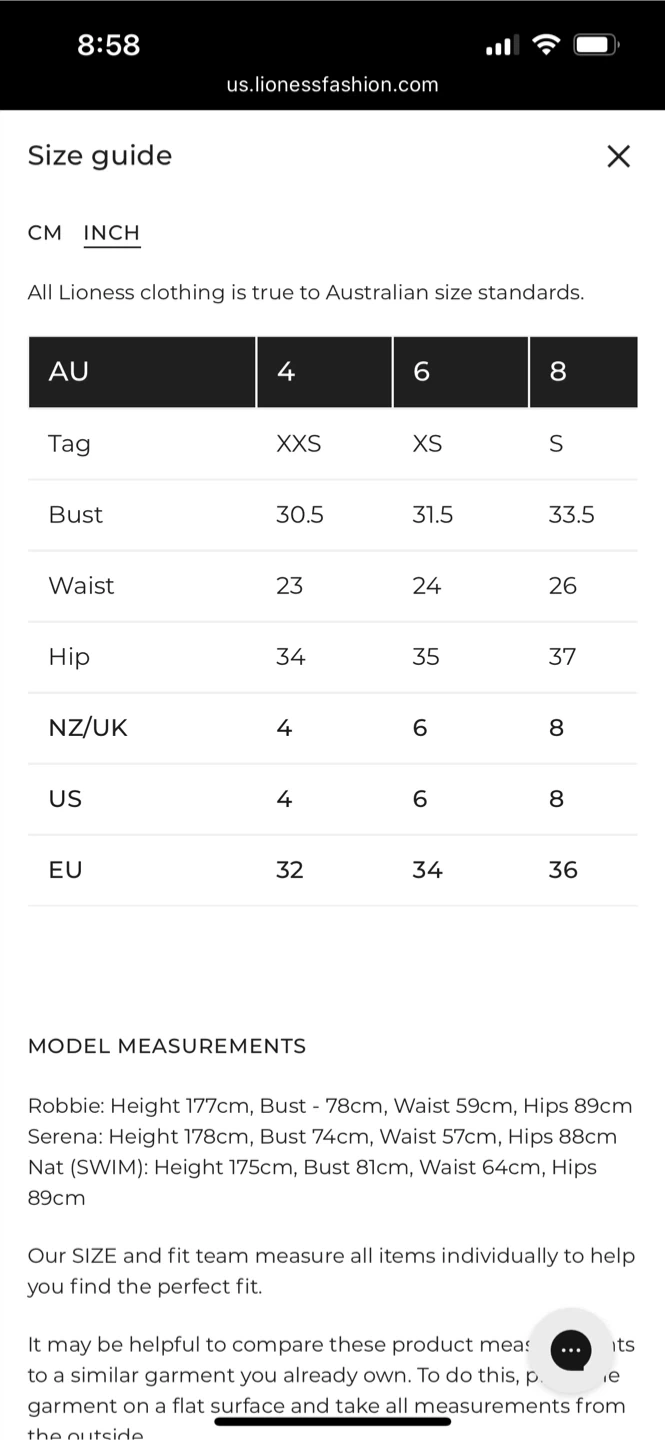Viewport: 665px width, 1440px height.
Task: Click the Size guide heading
Action: click(100, 156)
